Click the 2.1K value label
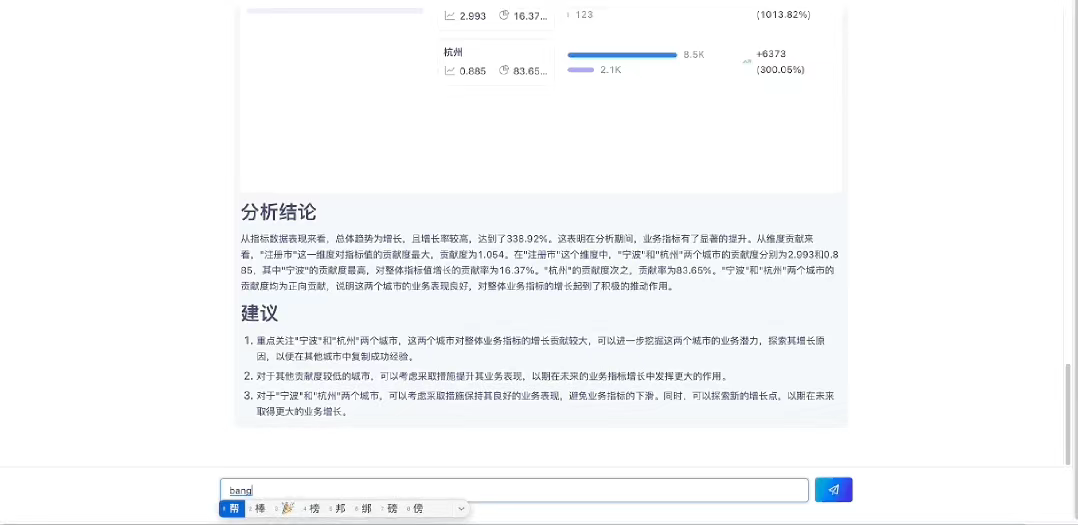The image size is (1078, 525). 610,69
